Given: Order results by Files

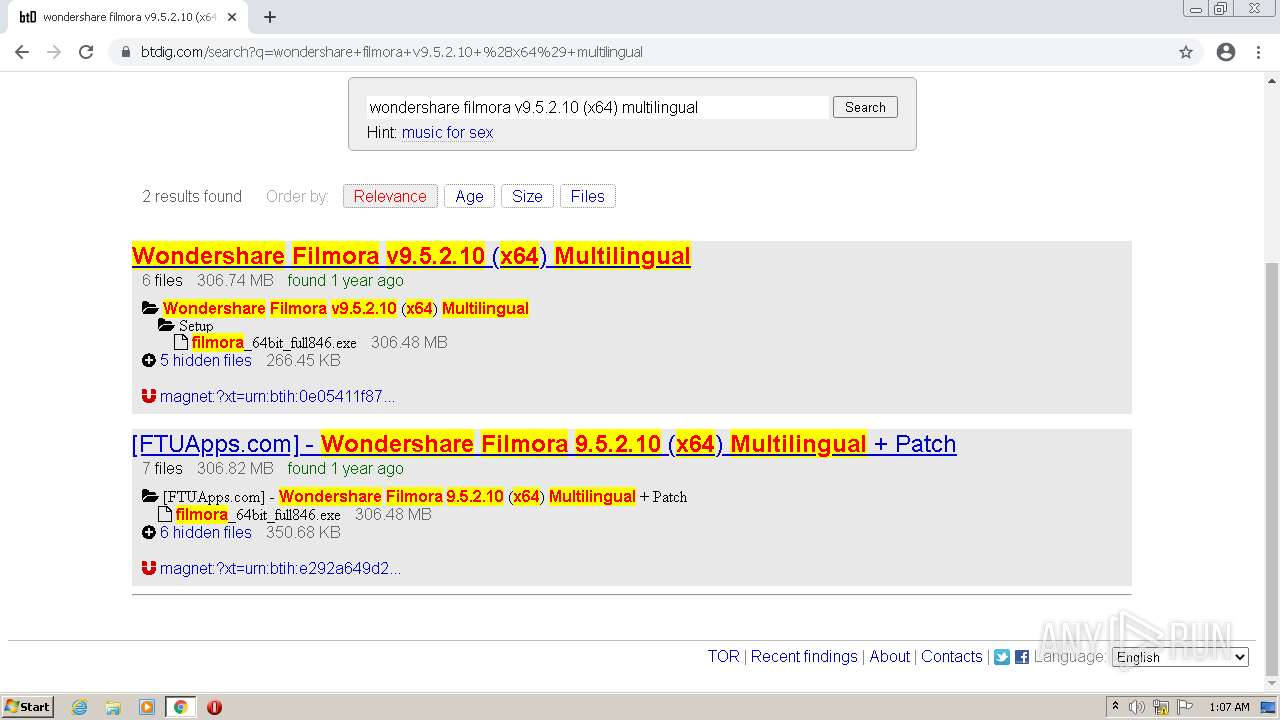Looking at the screenshot, I should coord(587,196).
